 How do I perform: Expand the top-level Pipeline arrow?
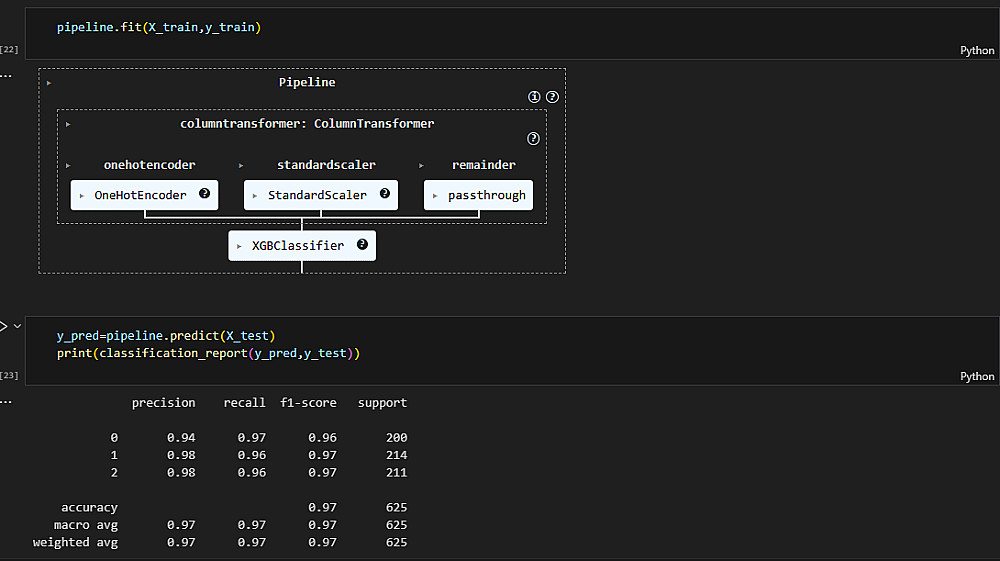tap(48, 82)
